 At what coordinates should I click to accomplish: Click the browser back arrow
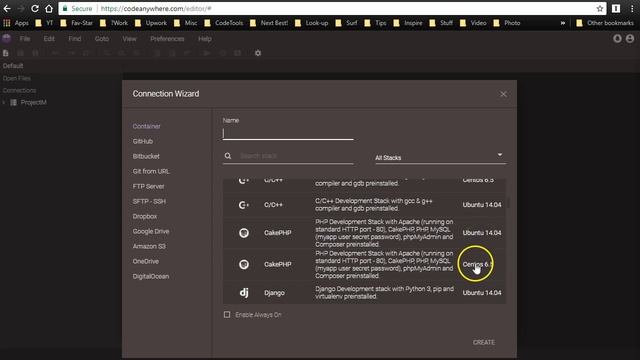click(7, 8)
